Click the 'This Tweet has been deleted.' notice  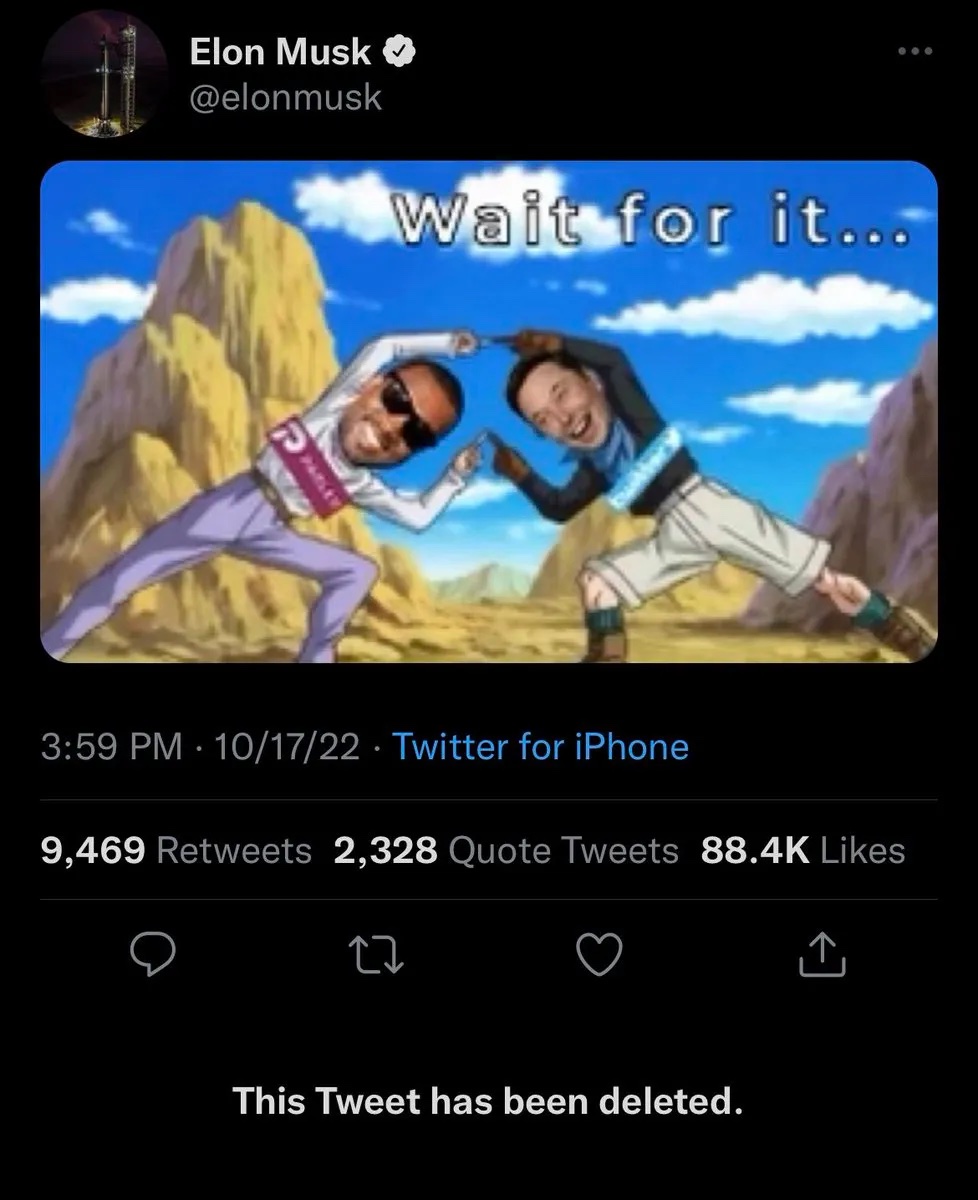[488, 1101]
